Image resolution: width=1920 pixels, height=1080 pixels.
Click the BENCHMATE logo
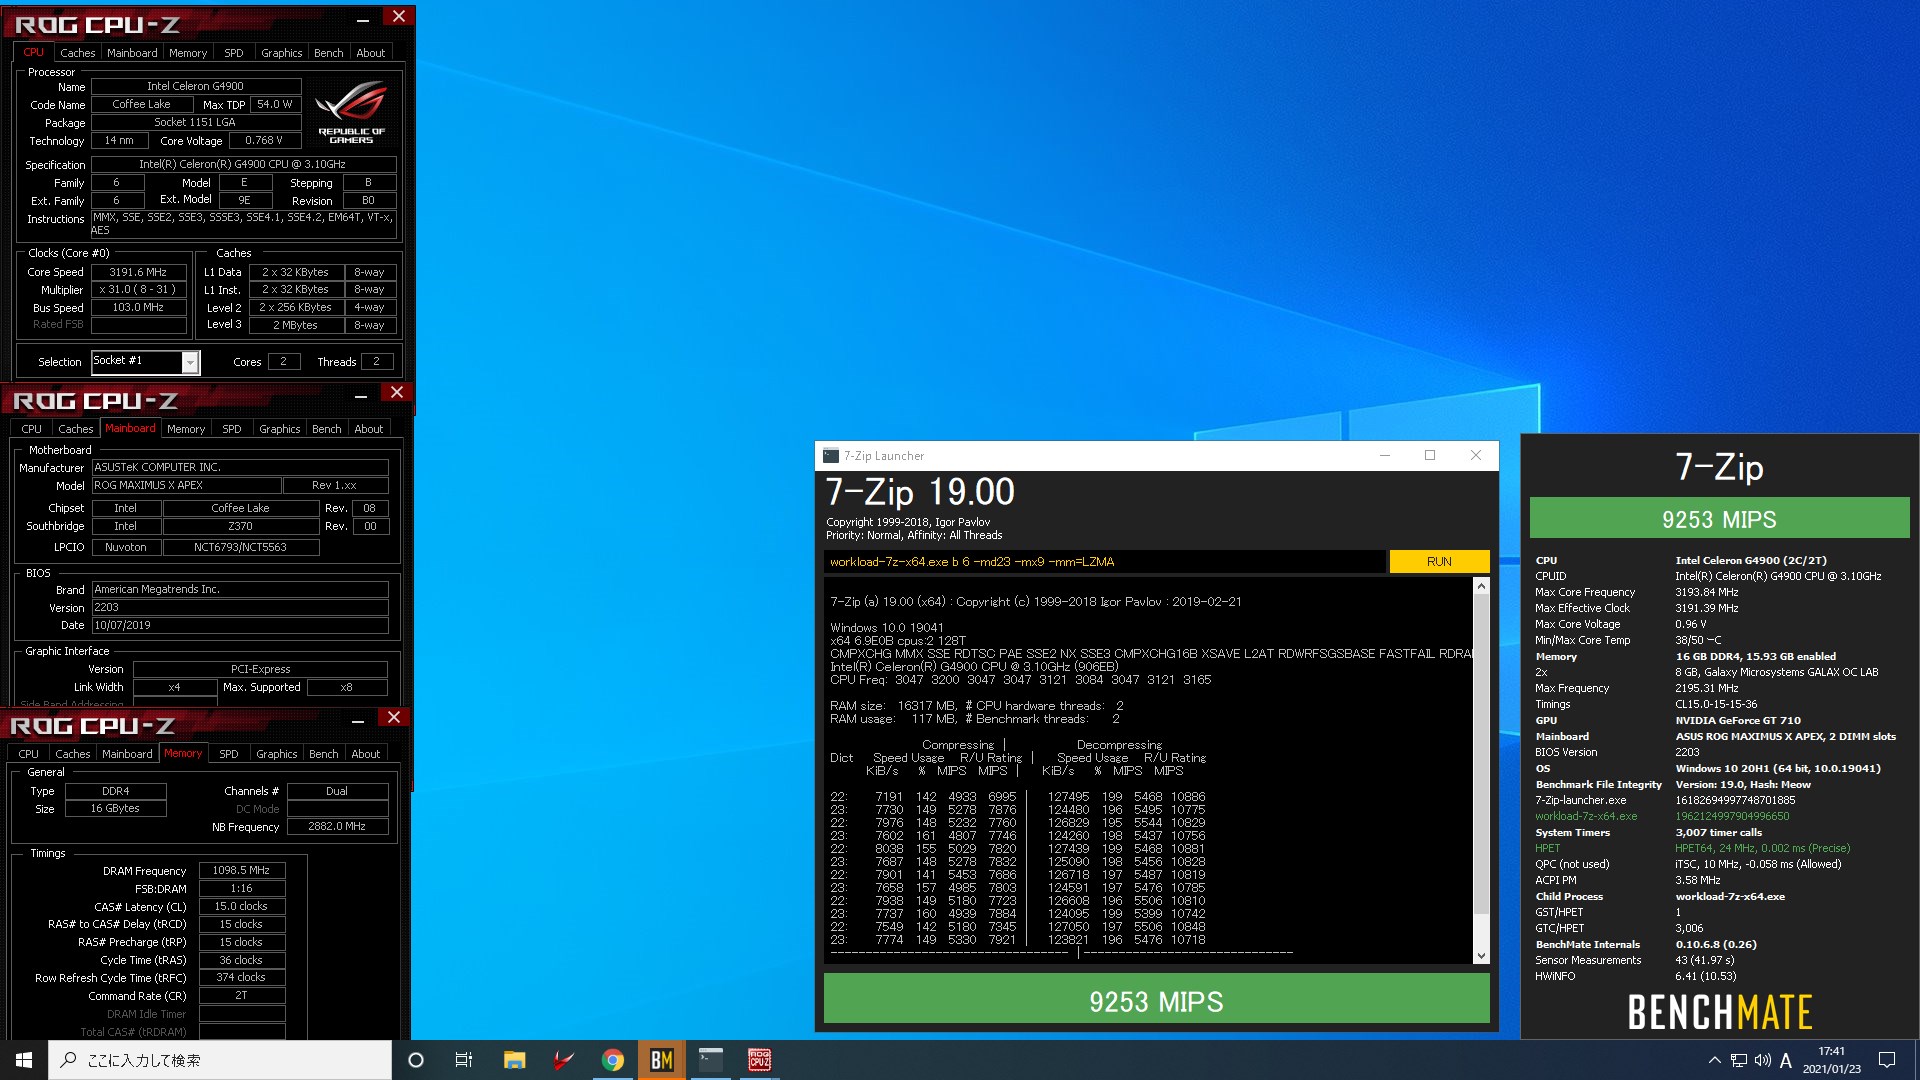point(1720,1012)
